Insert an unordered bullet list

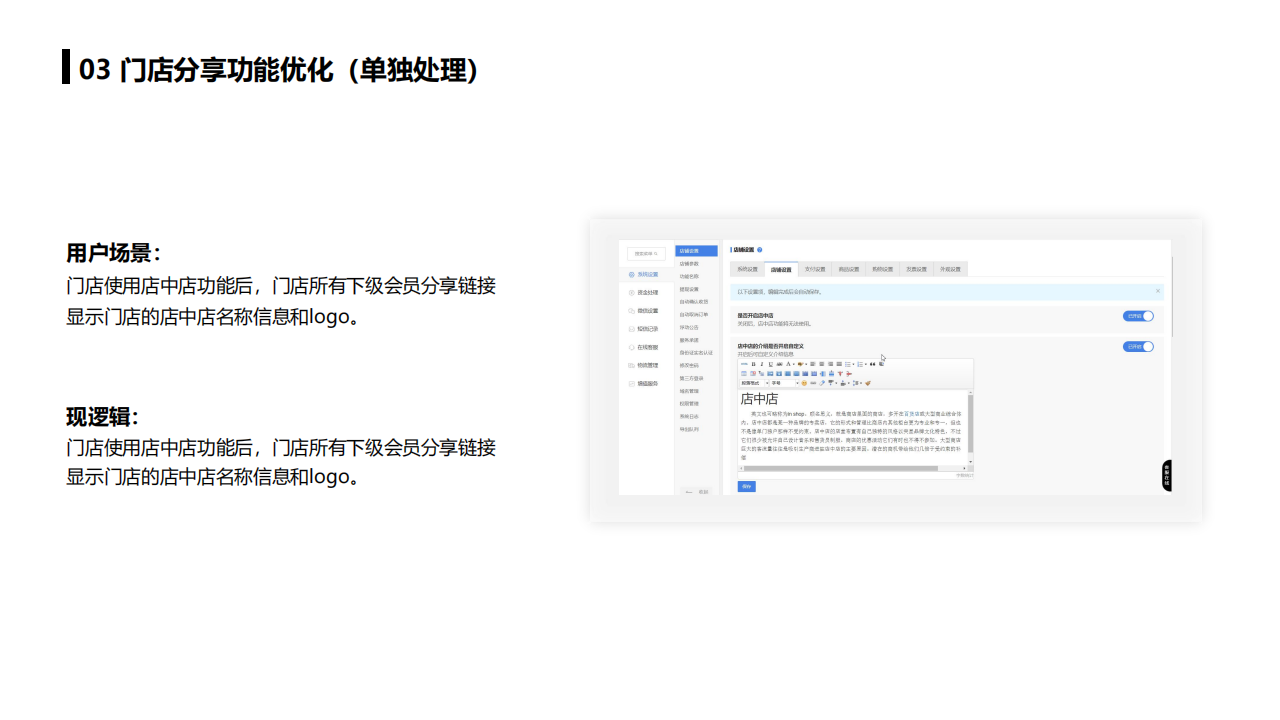[848, 364]
